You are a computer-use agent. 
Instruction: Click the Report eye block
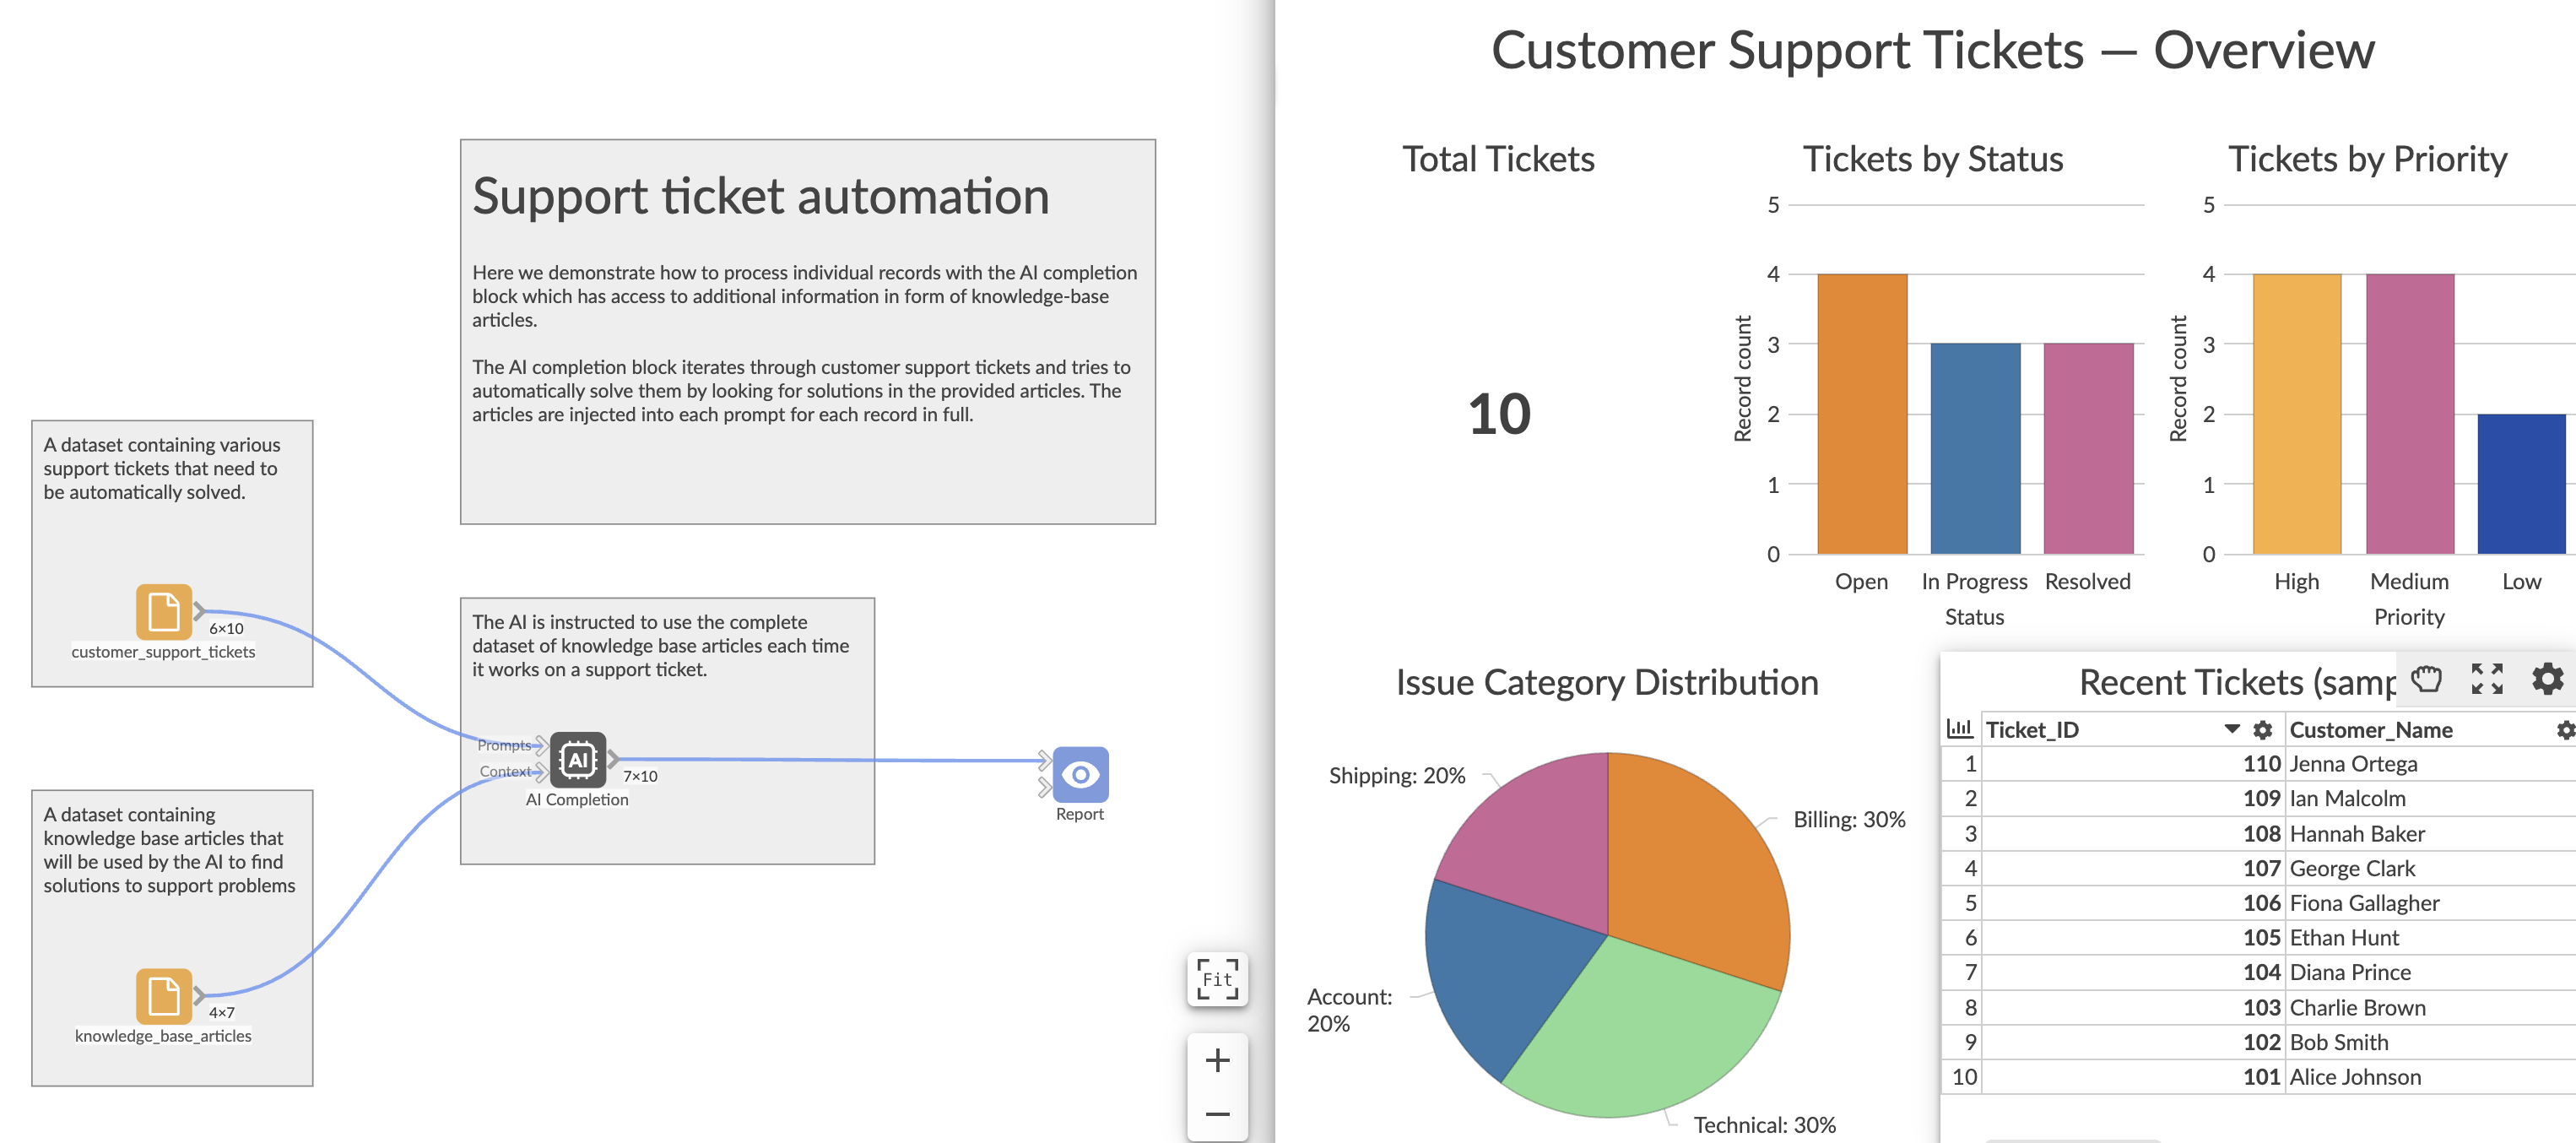pyautogui.click(x=1080, y=774)
